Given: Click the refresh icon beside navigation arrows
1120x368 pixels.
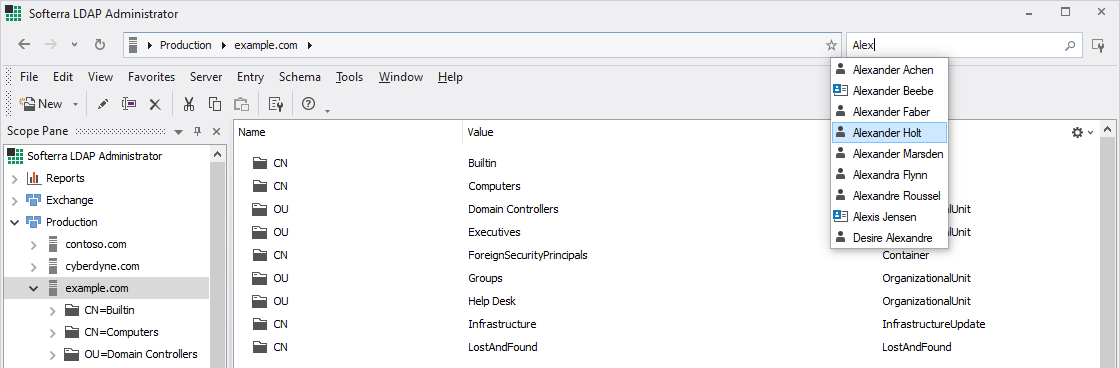Looking at the screenshot, I should coord(100,44).
